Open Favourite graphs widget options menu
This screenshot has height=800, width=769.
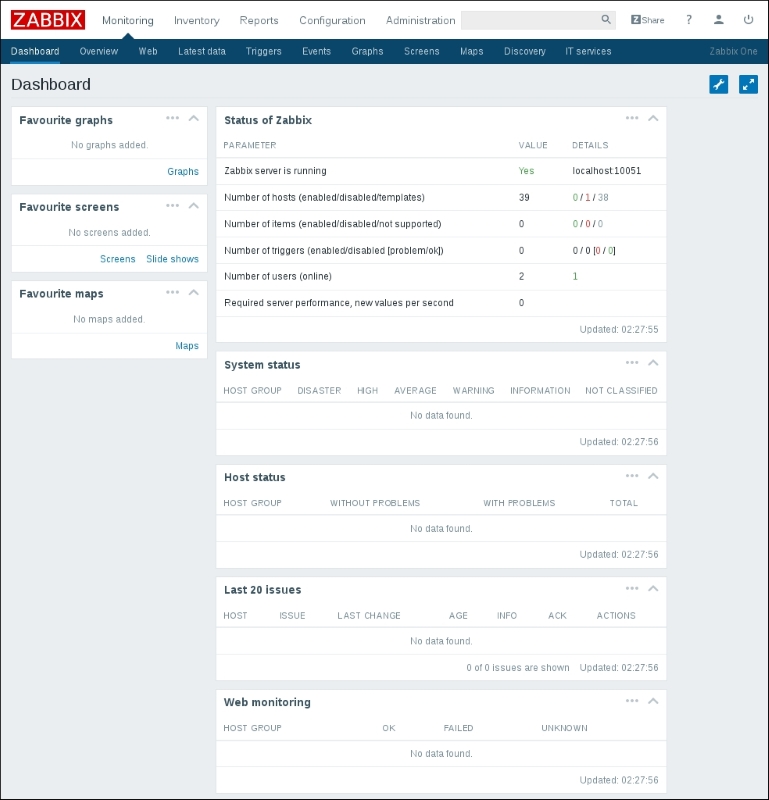click(x=172, y=118)
